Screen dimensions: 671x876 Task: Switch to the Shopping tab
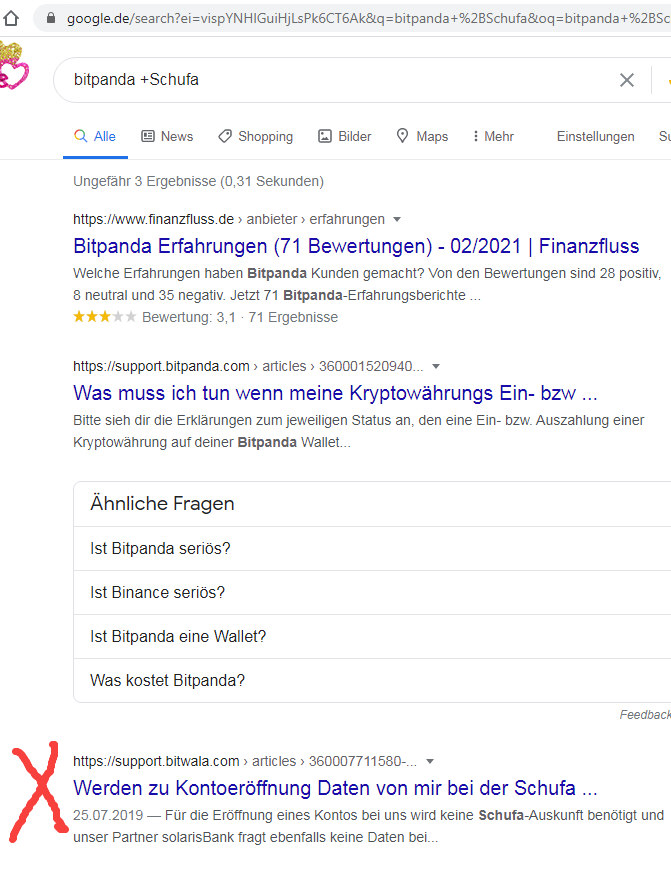coord(255,136)
